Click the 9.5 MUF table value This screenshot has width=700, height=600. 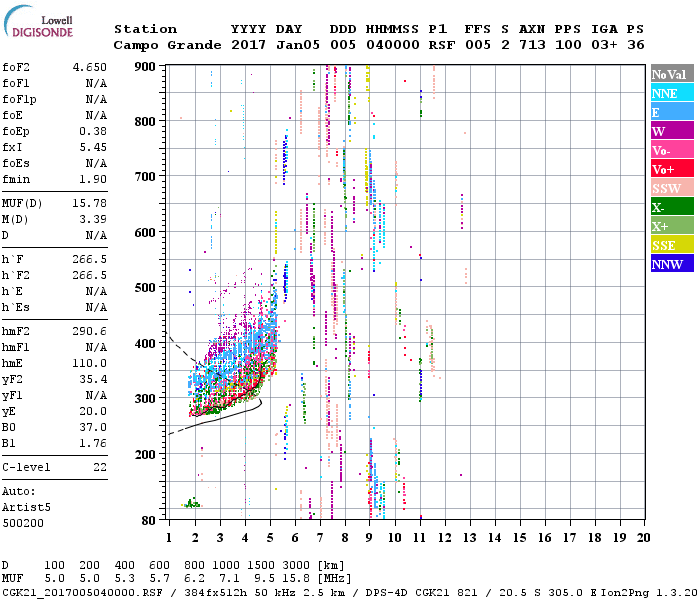click(x=264, y=579)
